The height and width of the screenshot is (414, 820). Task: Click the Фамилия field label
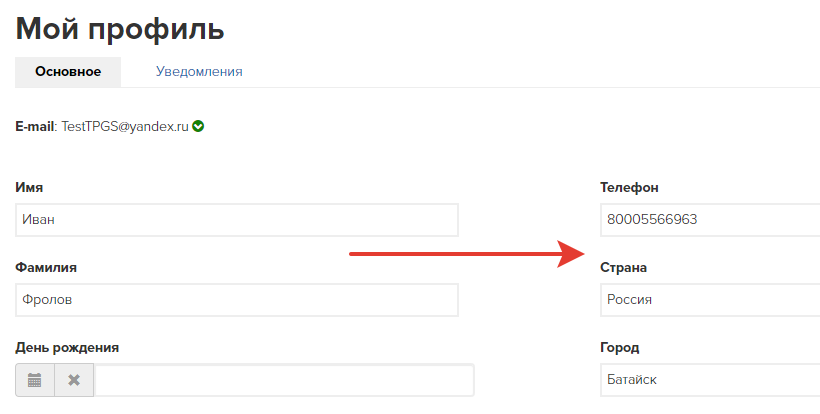point(46,268)
